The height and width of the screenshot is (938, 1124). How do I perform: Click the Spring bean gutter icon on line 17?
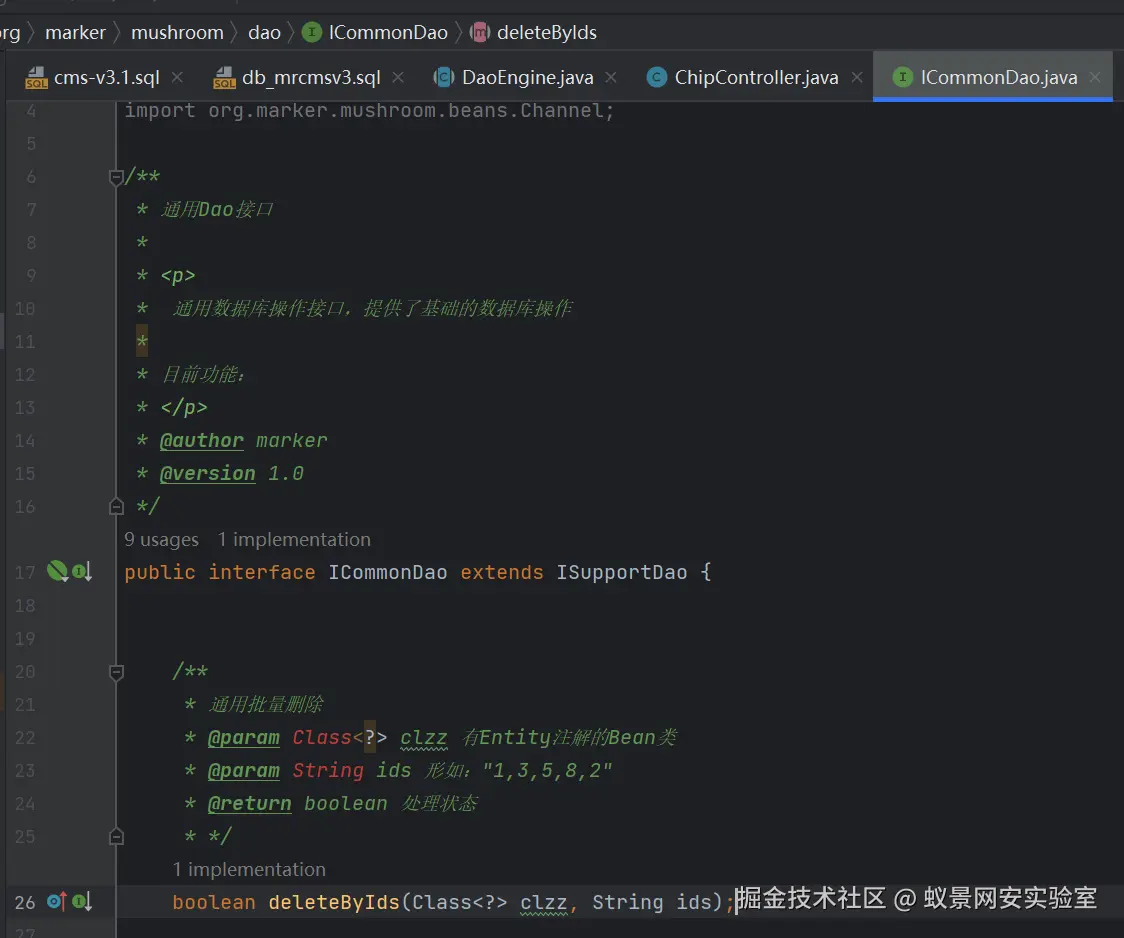pos(57,571)
